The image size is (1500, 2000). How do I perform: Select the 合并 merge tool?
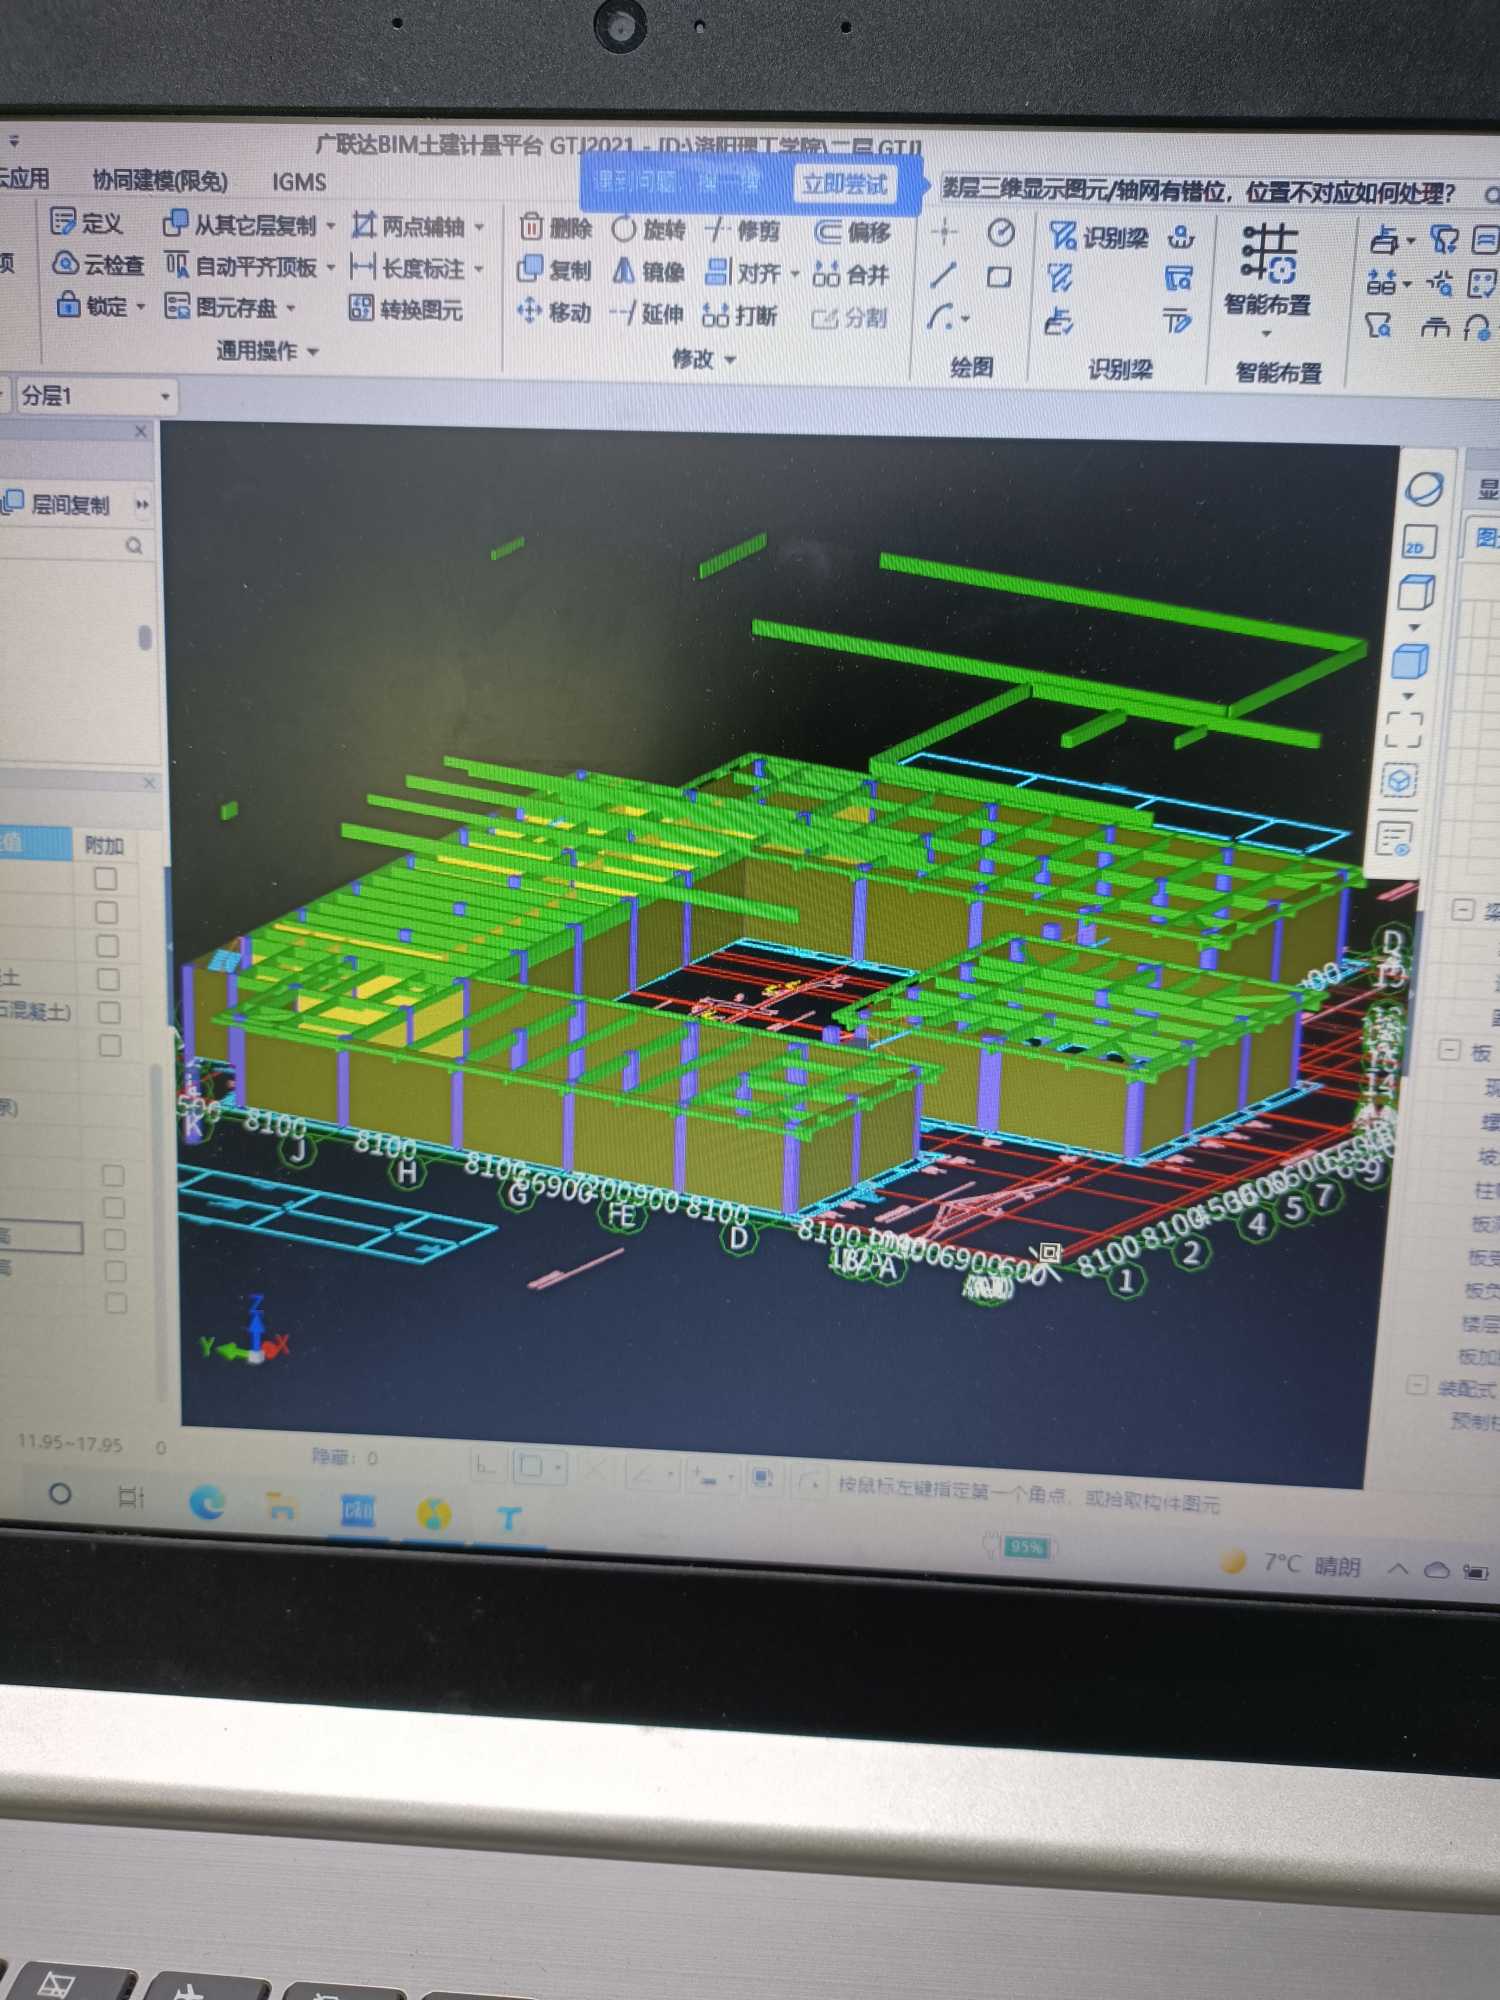[851, 273]
